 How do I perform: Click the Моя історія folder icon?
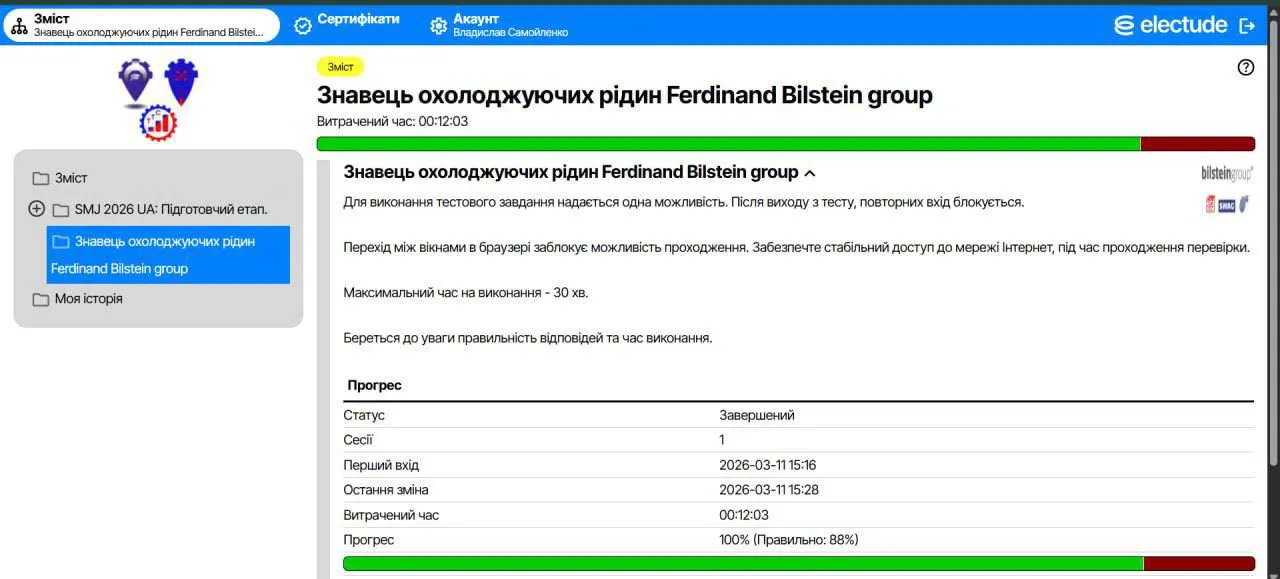click(41, 299)
